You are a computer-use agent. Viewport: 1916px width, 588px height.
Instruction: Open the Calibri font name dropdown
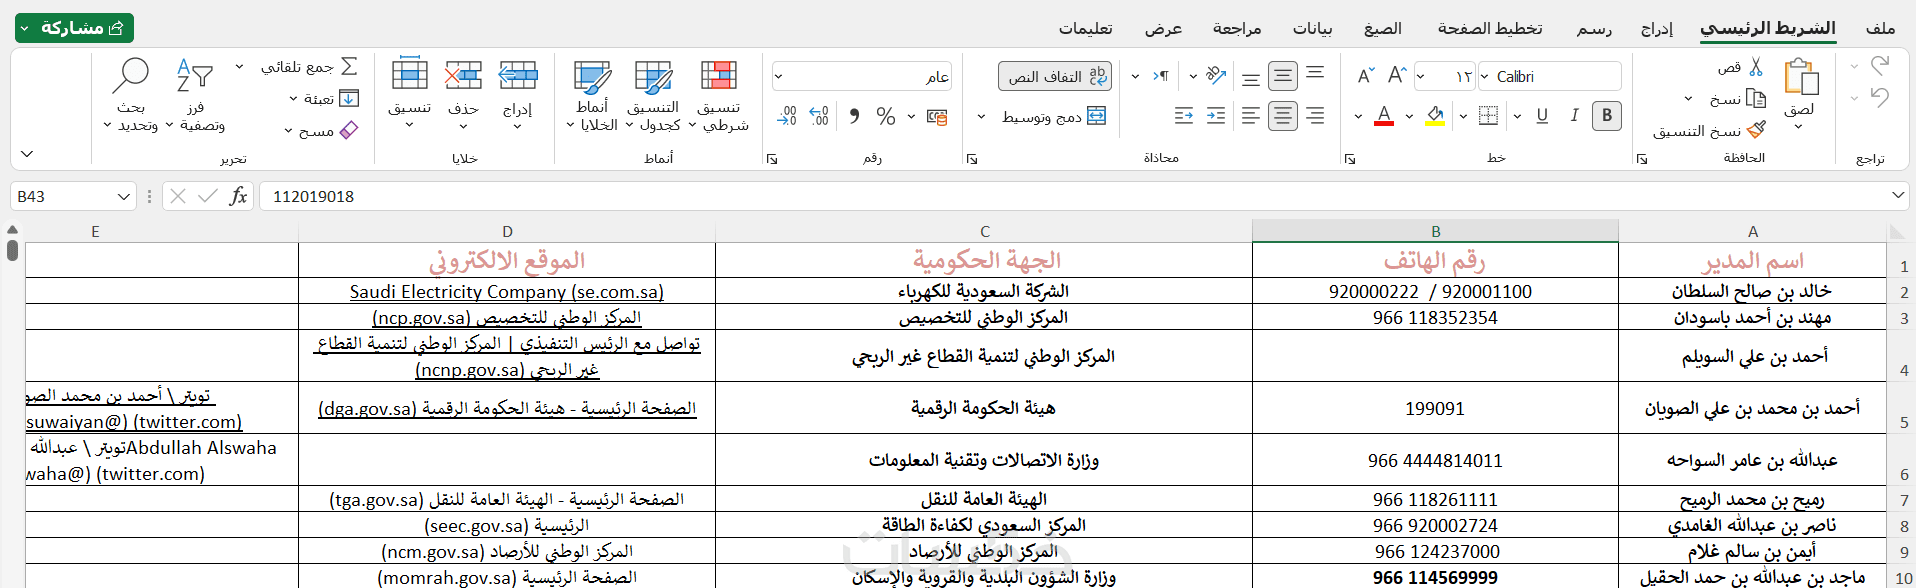1485,76
